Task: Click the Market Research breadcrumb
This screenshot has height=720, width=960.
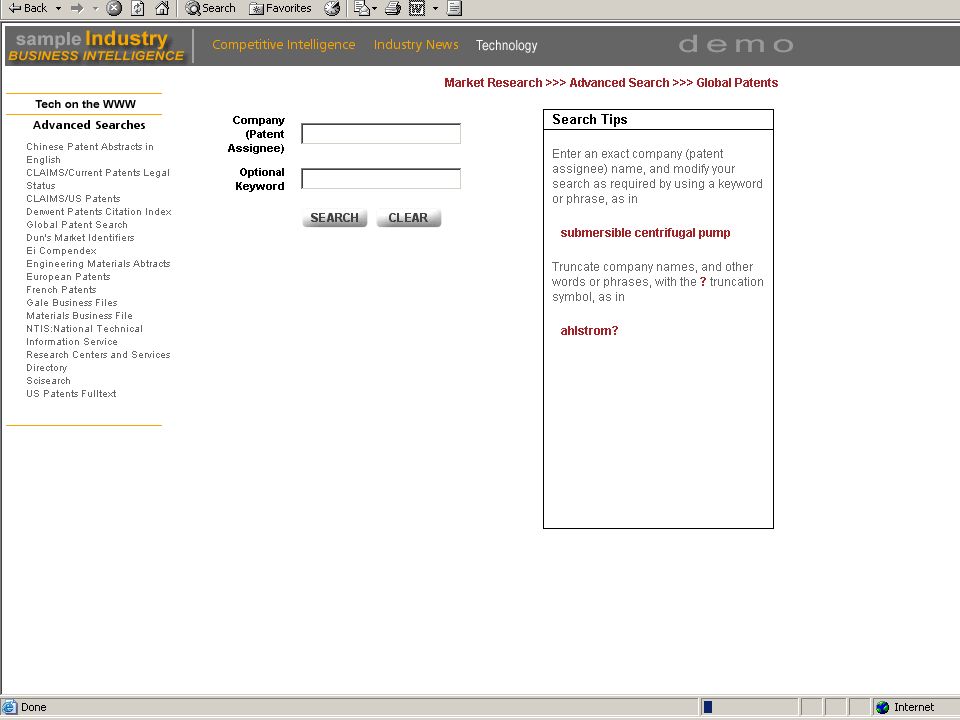Action: point(493,83)
